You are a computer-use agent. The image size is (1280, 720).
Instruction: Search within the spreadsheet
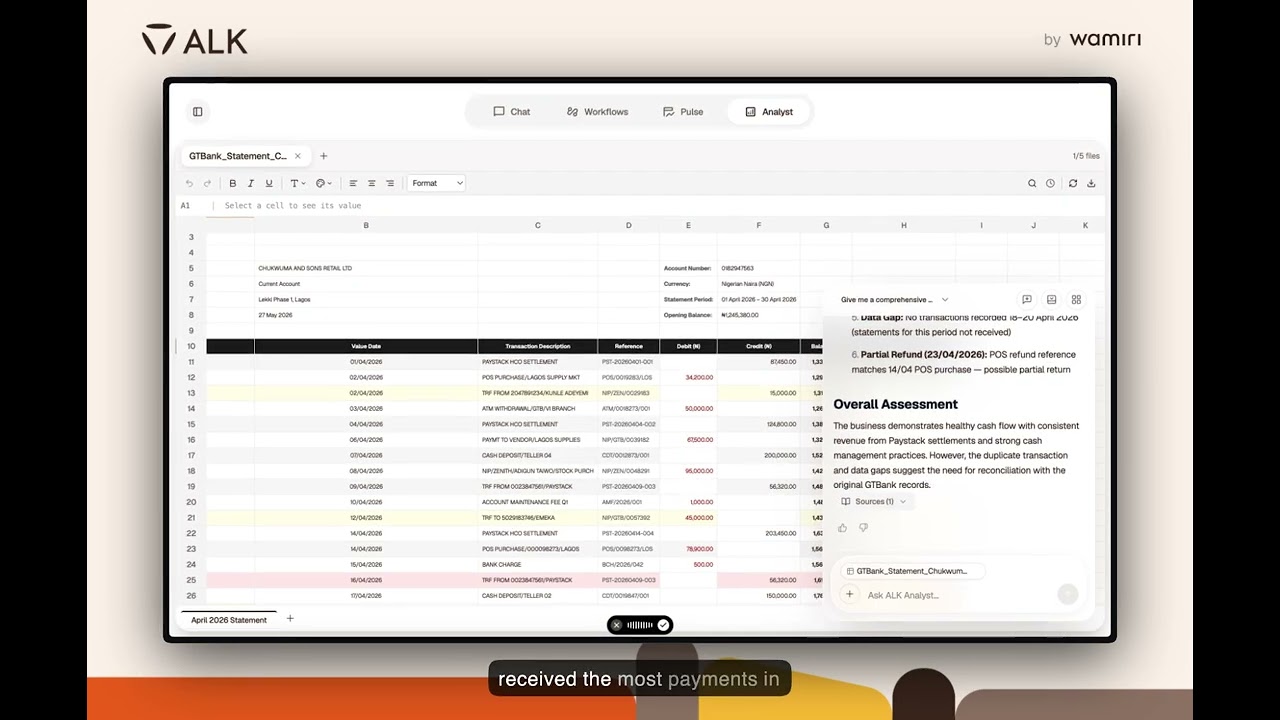click(x=1032, y=183)
